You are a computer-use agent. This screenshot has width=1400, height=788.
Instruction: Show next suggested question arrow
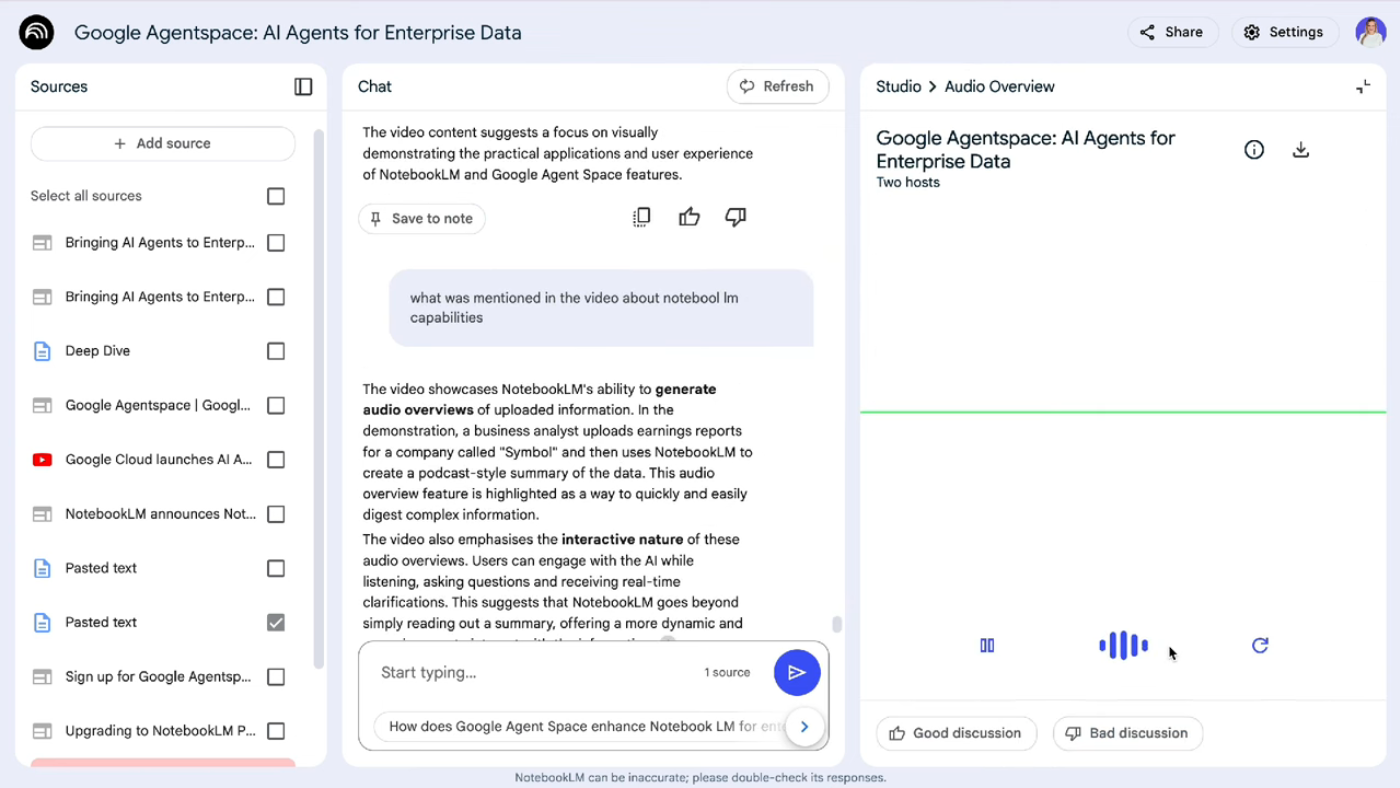[804, 727]
